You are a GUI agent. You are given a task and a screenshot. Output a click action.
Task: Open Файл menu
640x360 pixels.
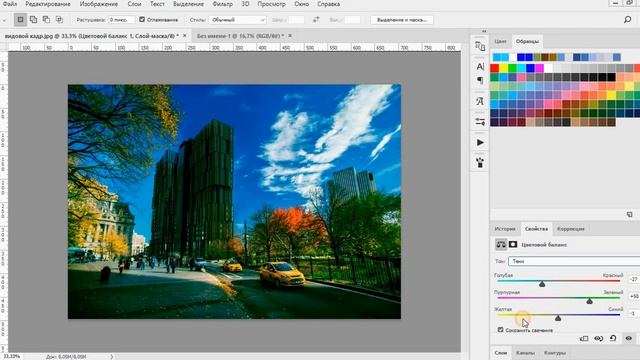(10, 4)
